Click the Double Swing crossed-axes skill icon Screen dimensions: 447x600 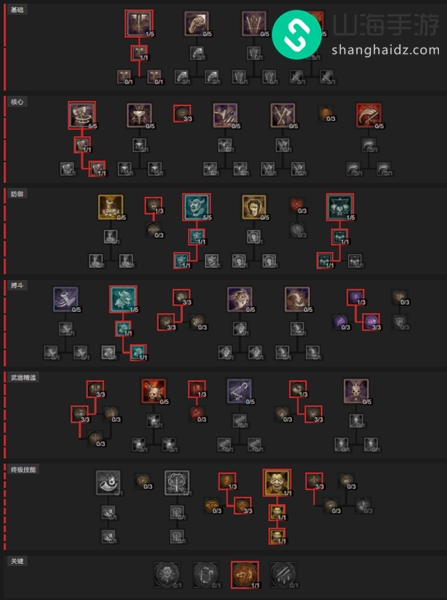pos(282,115)
